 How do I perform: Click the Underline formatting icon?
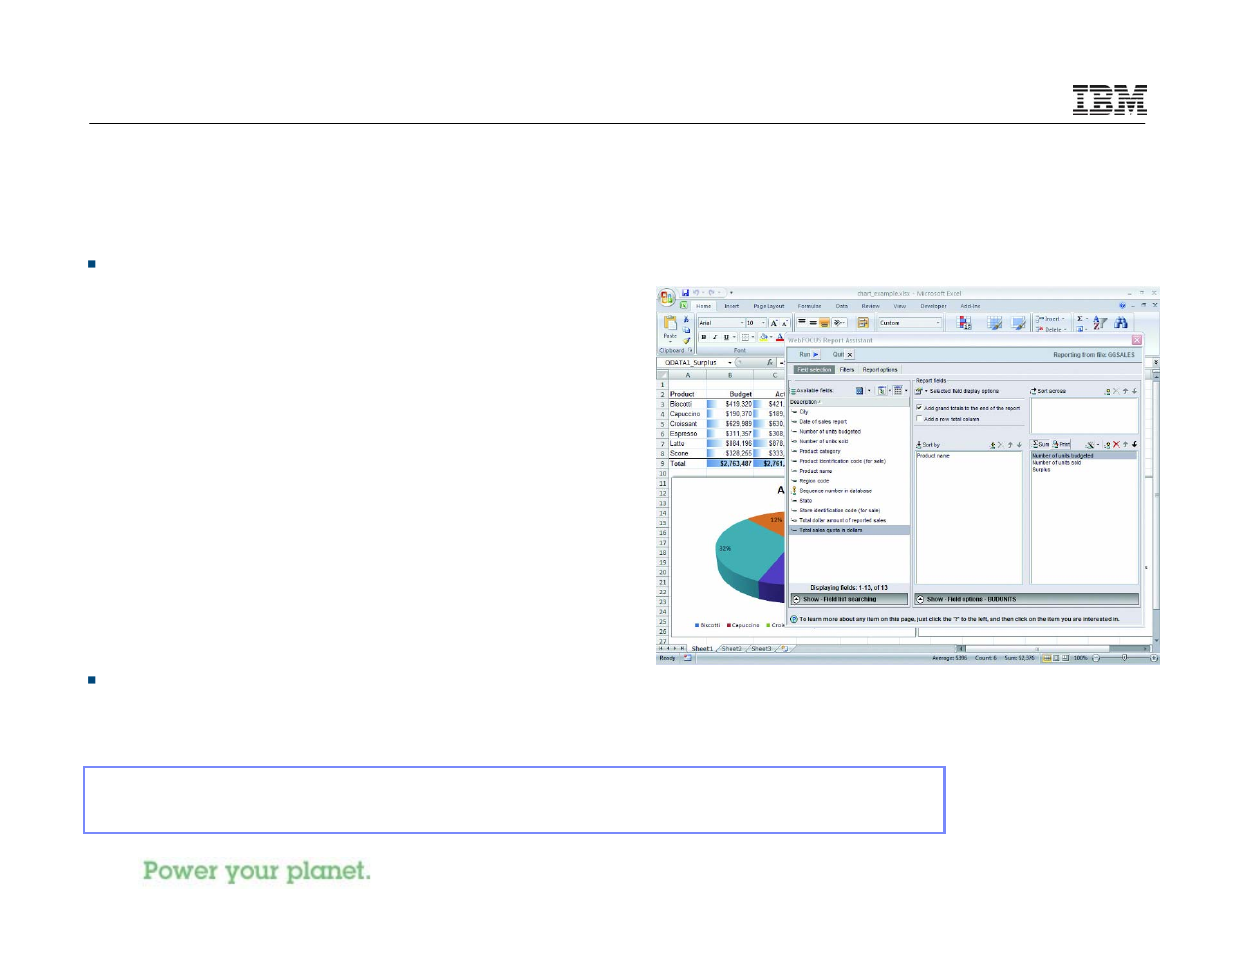point(726,337)
